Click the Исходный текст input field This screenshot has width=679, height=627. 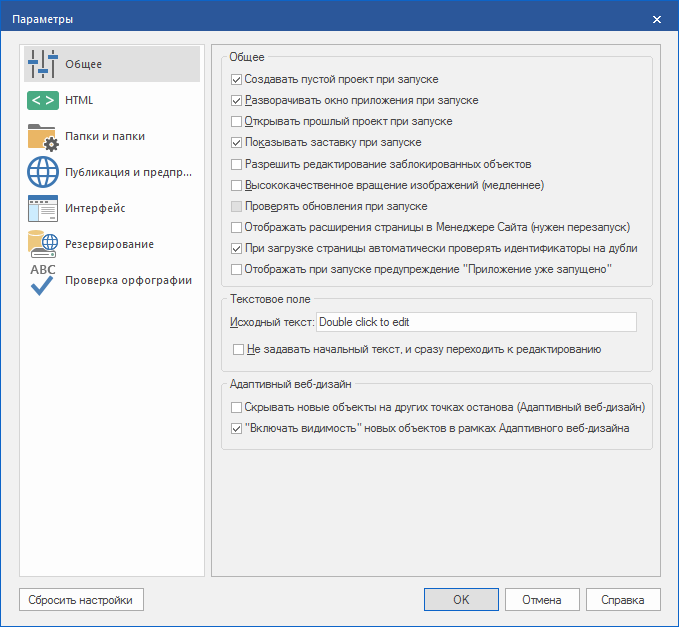(476, 322)
